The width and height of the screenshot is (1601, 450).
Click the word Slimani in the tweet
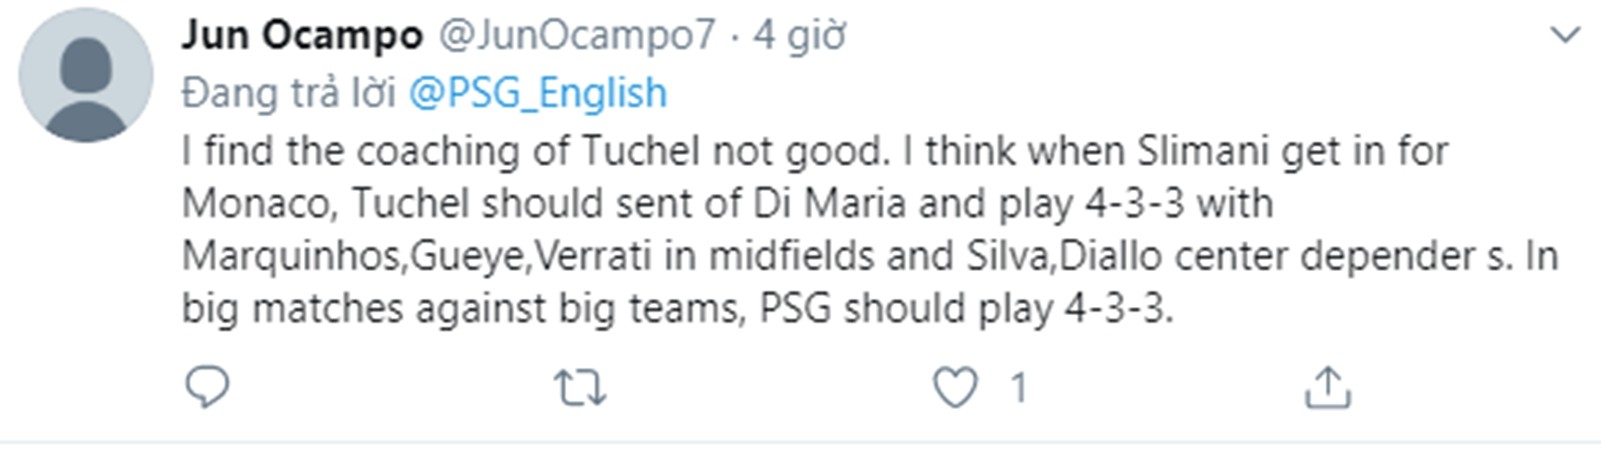point(1194,152)
